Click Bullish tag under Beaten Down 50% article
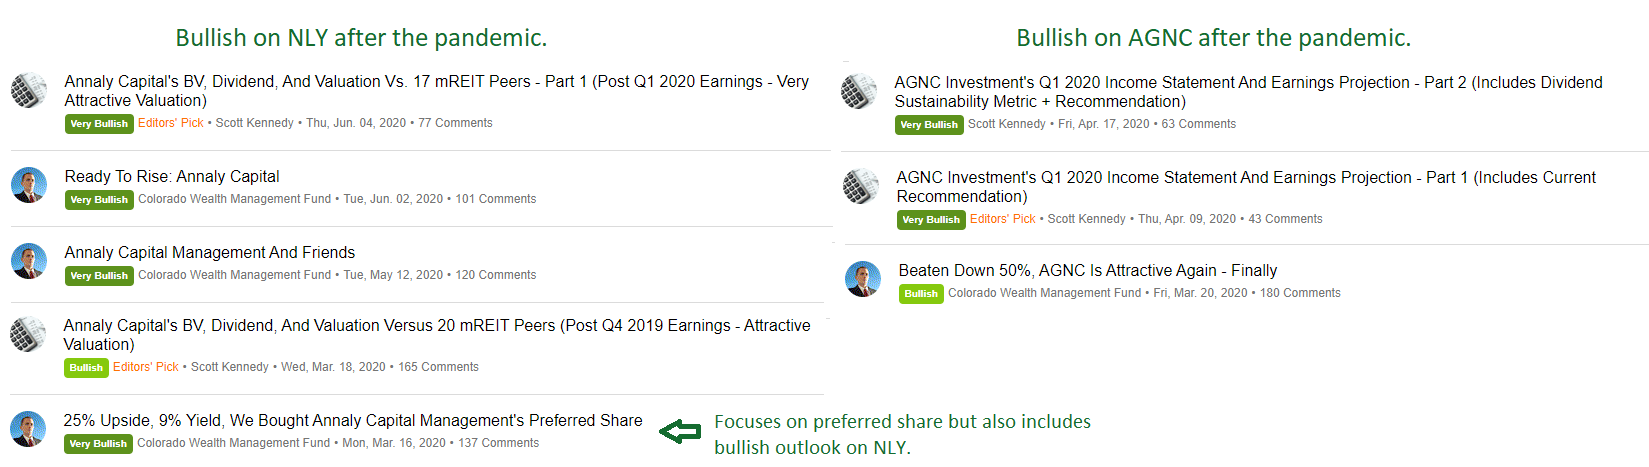Viewport: 1649px width, 467px height. (921, 294)
